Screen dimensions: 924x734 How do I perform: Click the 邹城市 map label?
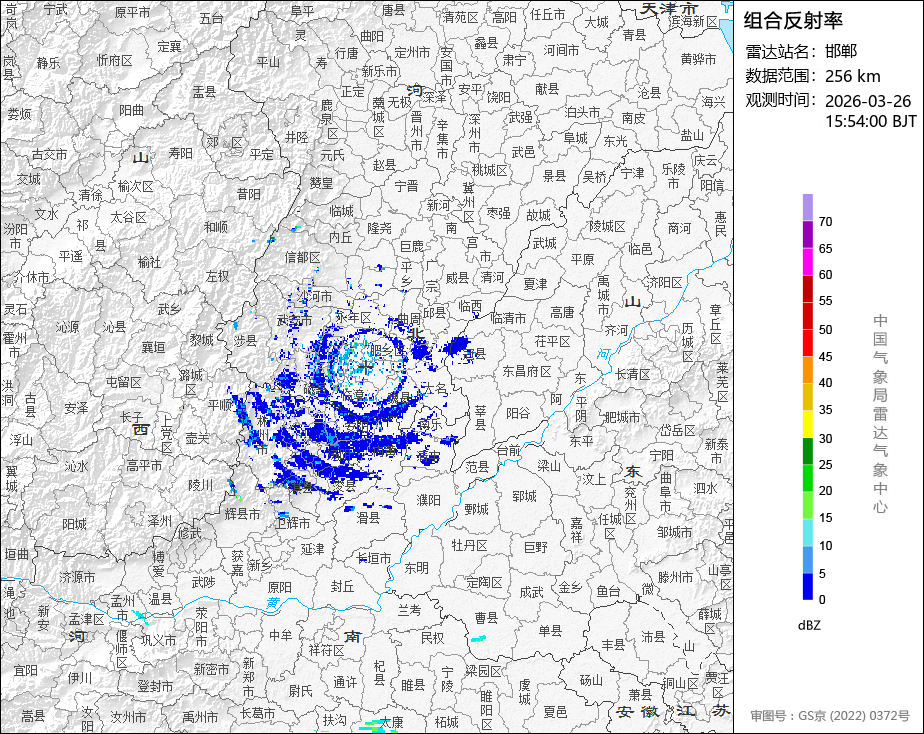click(675, 532)
